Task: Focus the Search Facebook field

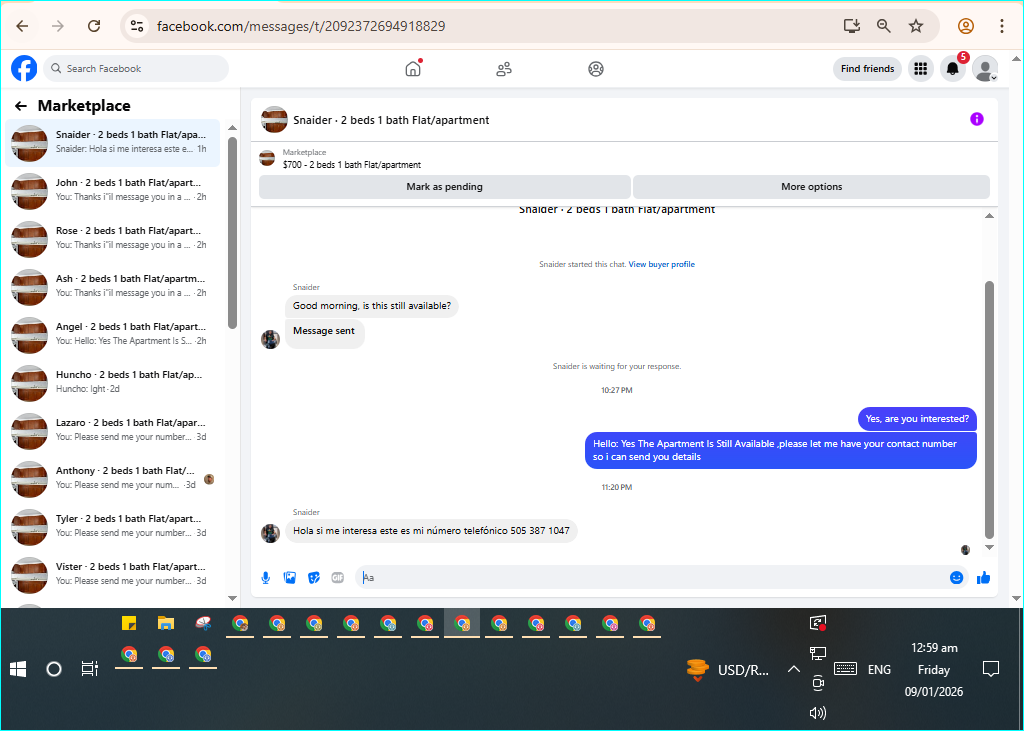Action: [x=136, y=69]
